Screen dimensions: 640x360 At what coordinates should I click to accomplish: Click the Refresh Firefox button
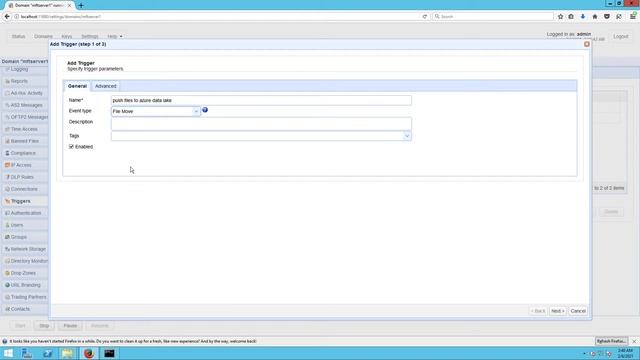[x=611, y=341]
